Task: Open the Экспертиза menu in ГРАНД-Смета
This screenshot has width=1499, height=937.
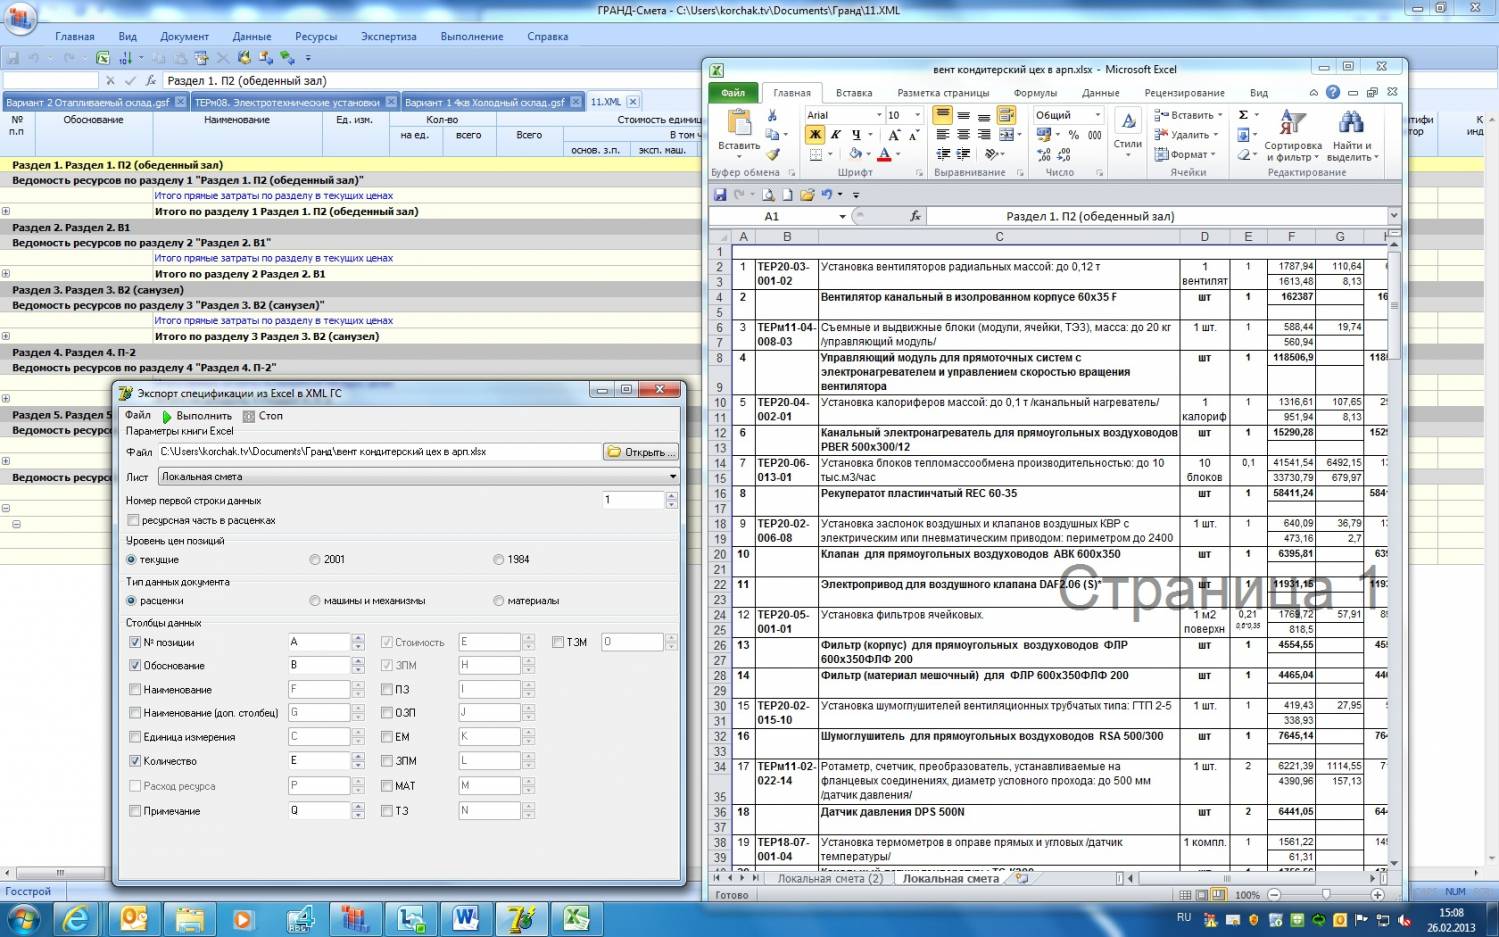Action: [x=388, y=36]
